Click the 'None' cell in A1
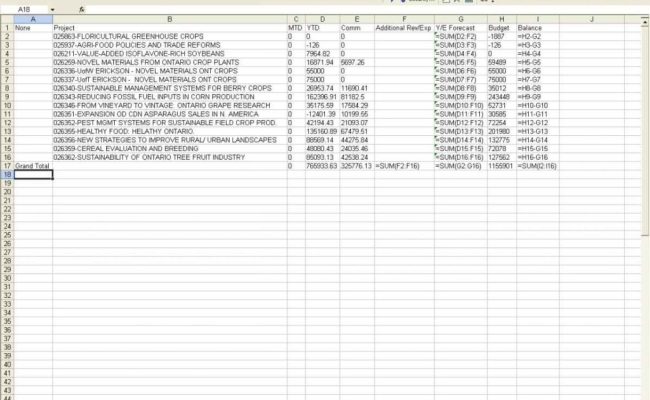This screenshot has width=650, height=400. pyautogui.click(x=33, y=28)
